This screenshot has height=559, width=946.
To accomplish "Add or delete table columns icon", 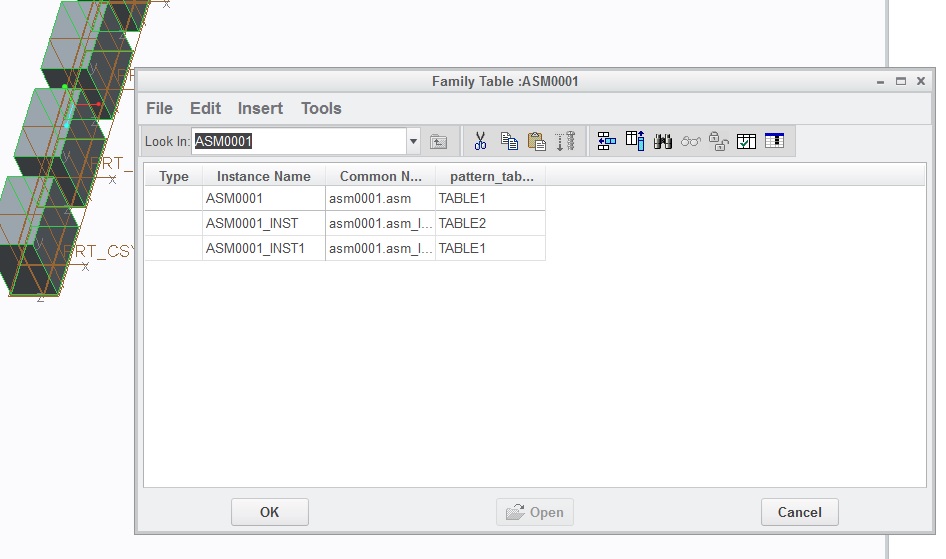I will 635,142.
